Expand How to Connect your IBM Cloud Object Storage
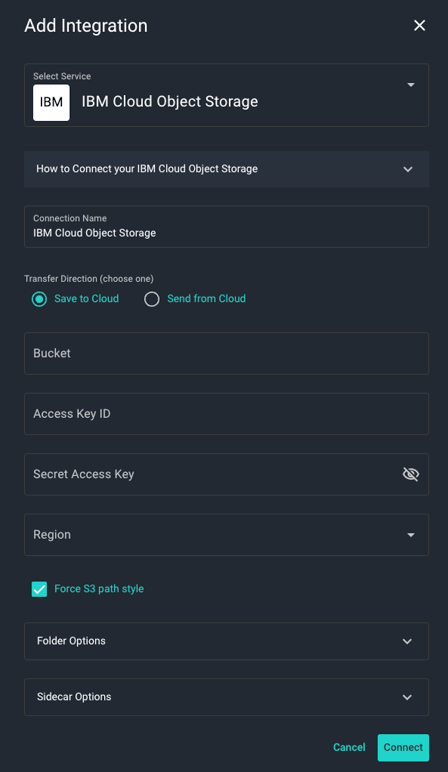Image resolution: width=448 pixels, height=772 pixels. 226,169
